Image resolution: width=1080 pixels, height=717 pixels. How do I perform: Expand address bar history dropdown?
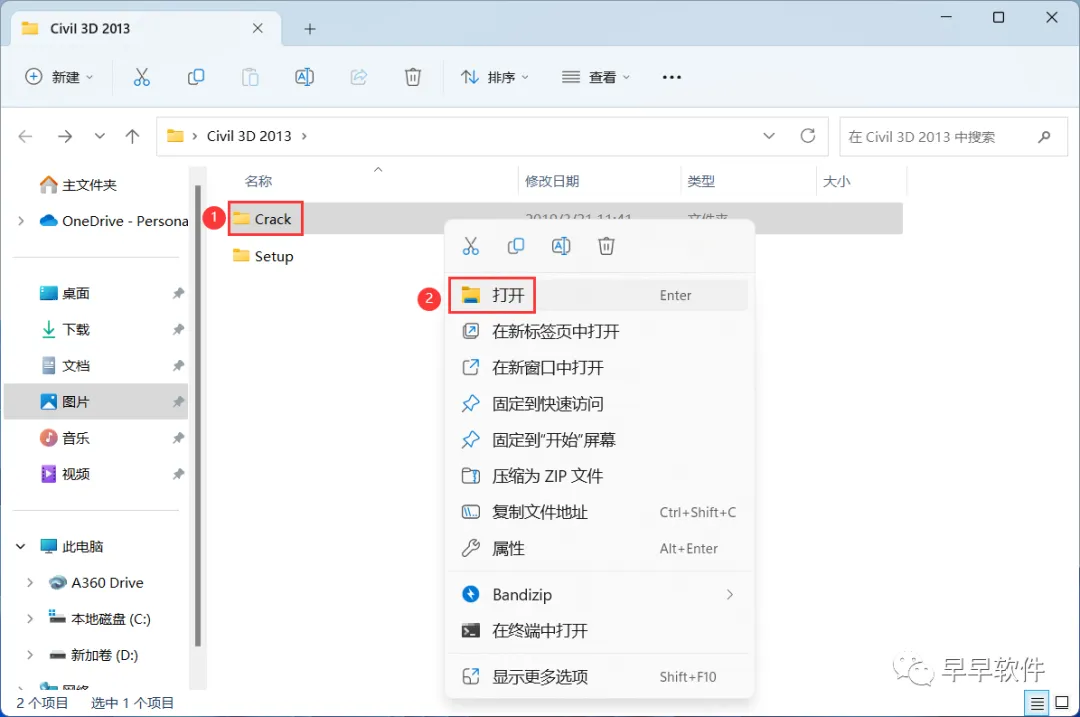point(769,136)
